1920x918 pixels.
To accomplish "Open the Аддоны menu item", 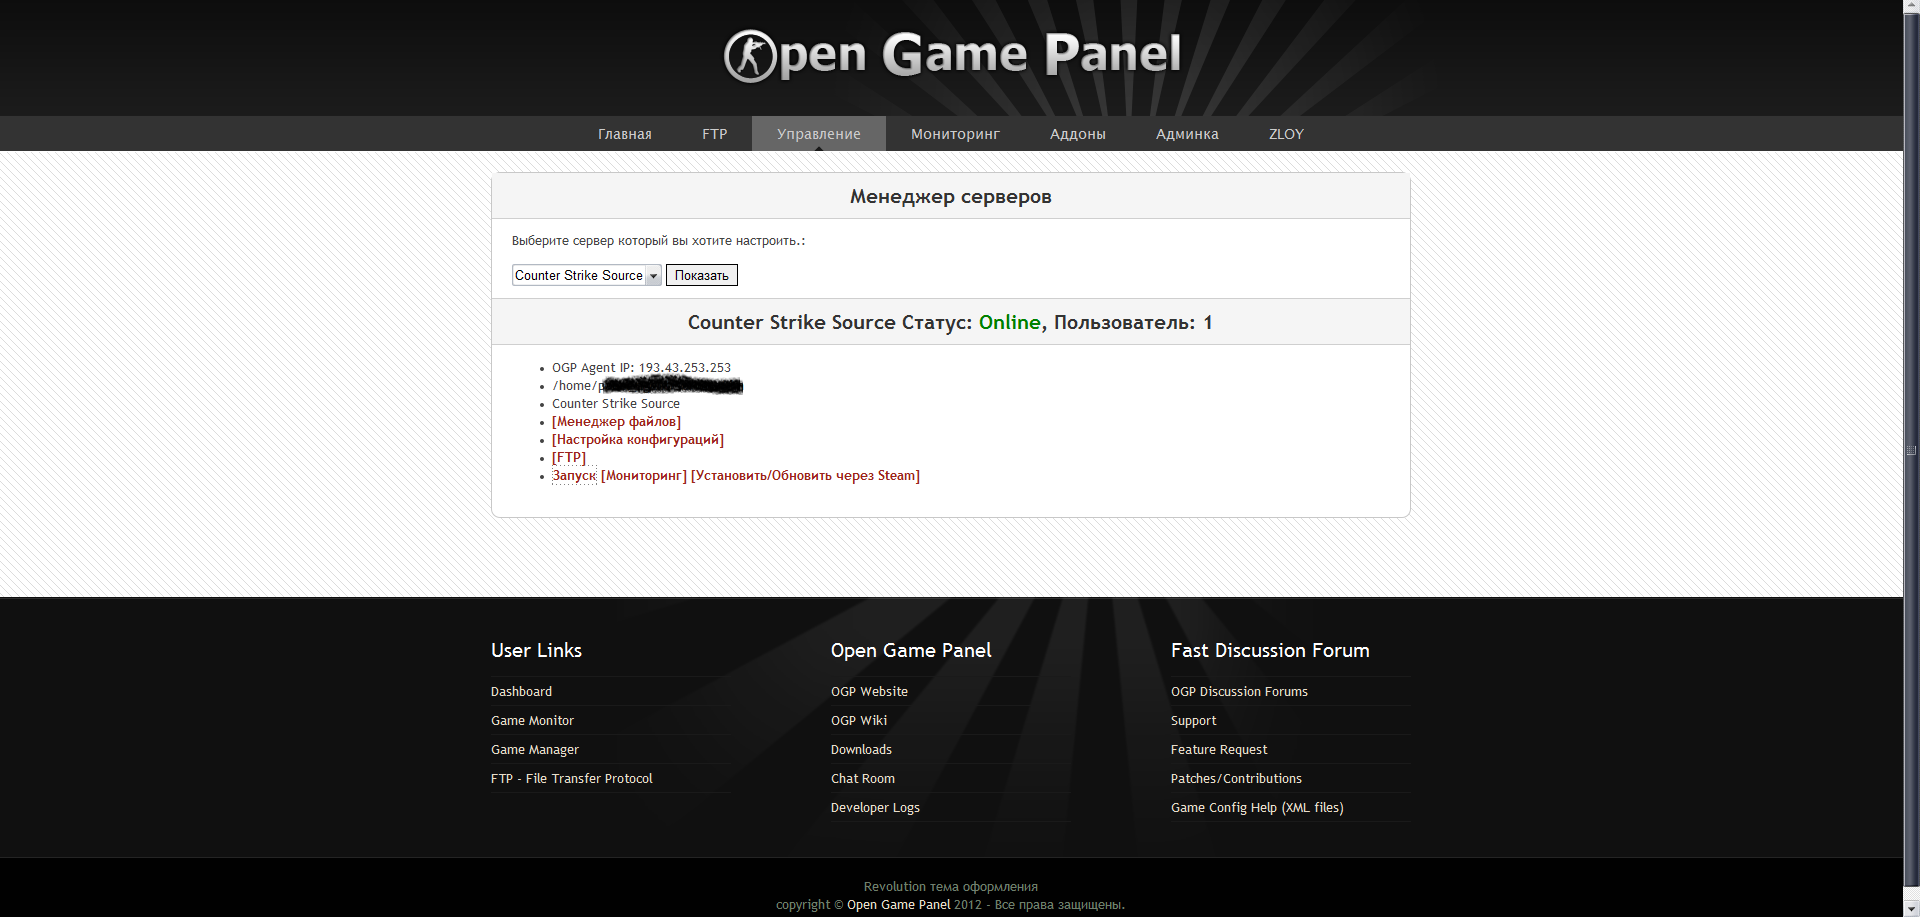I will pos(1077,134).
